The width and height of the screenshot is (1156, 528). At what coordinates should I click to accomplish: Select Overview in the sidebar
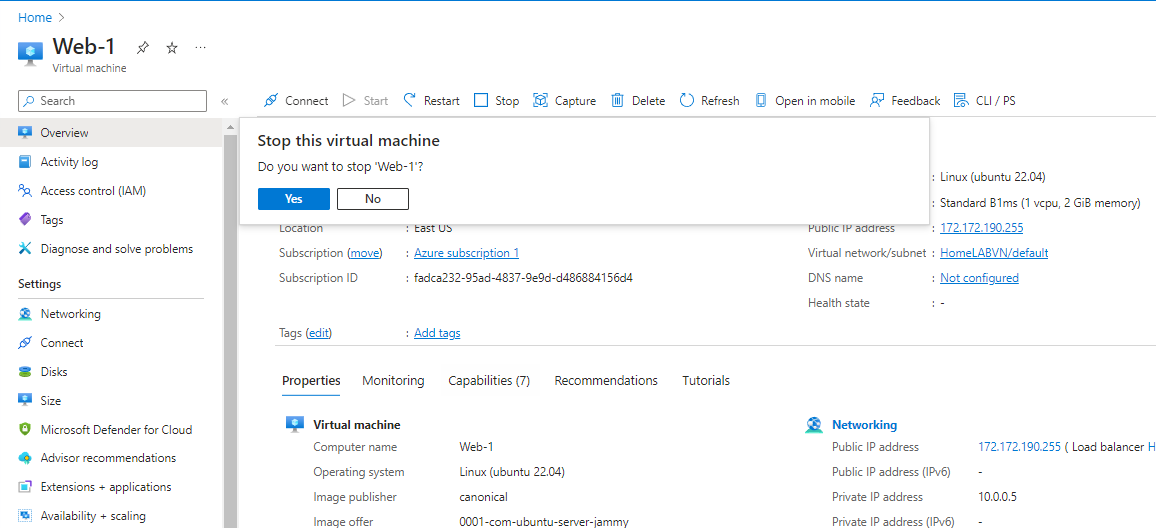(111, 133)
